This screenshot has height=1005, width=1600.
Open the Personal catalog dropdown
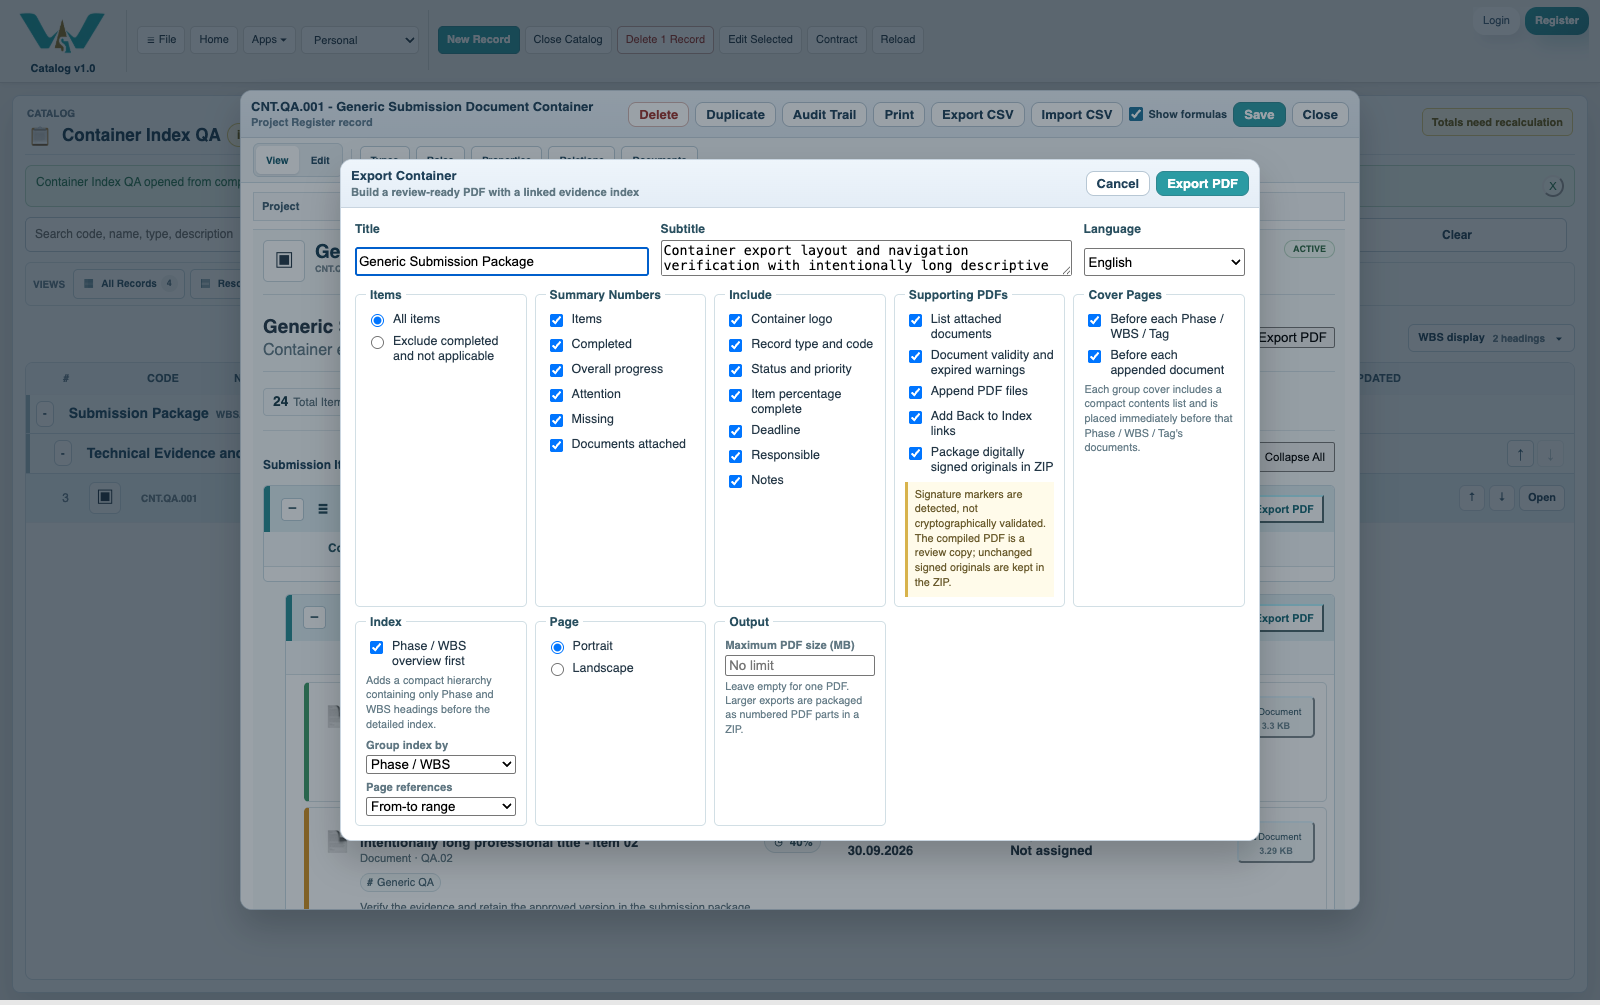(360, 40)
